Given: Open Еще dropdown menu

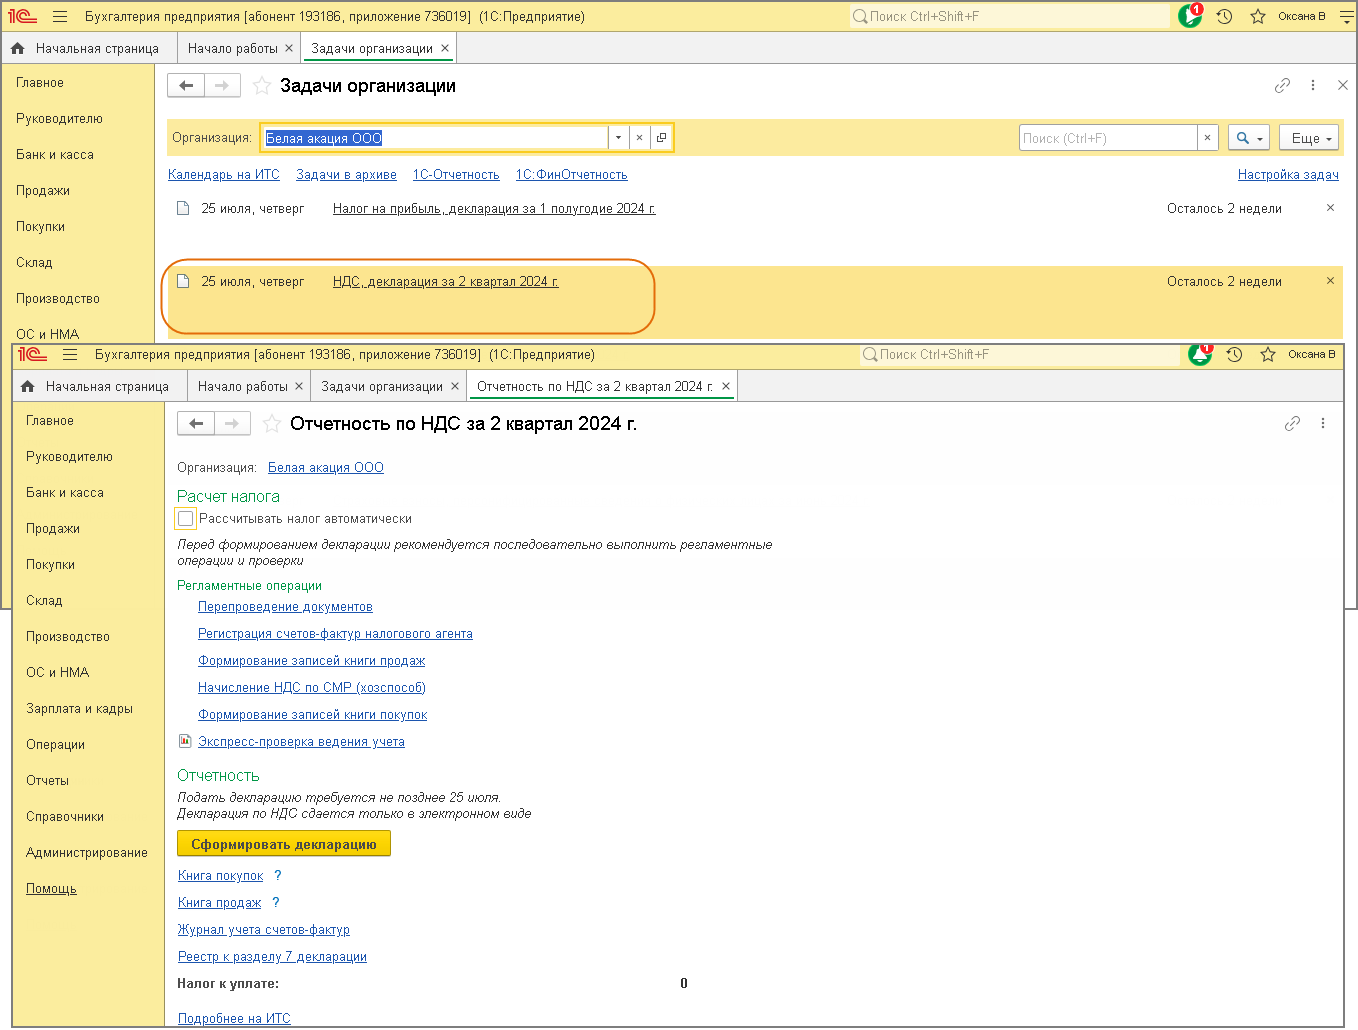Looking at the screenshot, I should (1309, 138).
